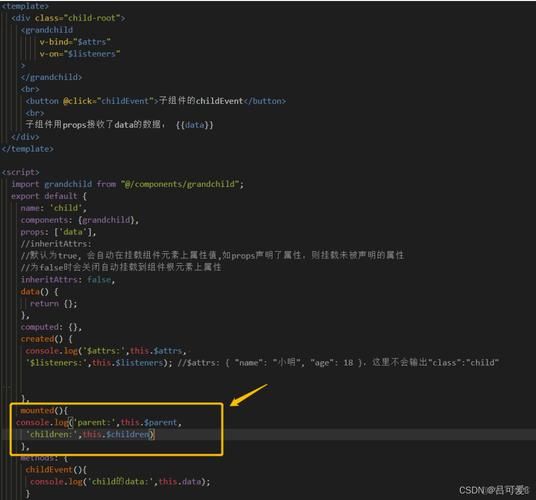Click this.$listeners in the created hook
536x500 pixels.
pyautogui.click(x=128, y=363)
